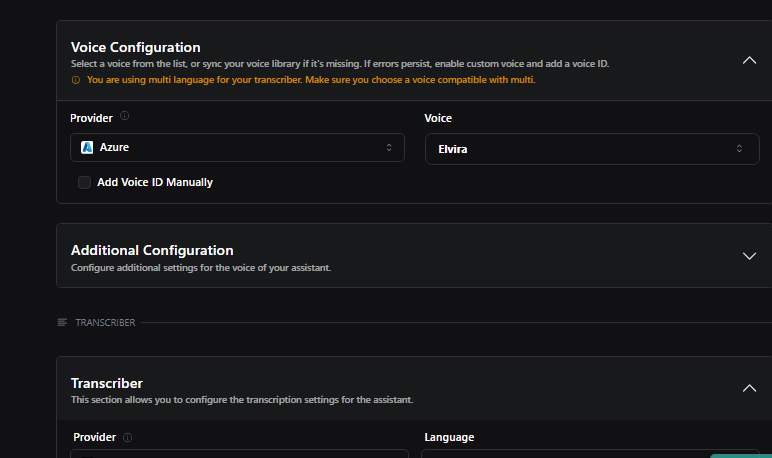Click the transcriber Language field below its label

coord(590,454)
